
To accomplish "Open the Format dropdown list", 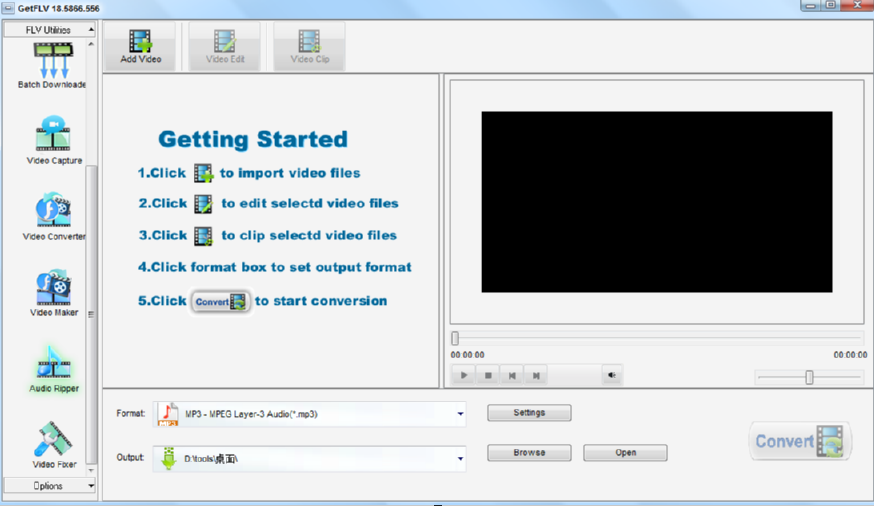I will [460, 414].
